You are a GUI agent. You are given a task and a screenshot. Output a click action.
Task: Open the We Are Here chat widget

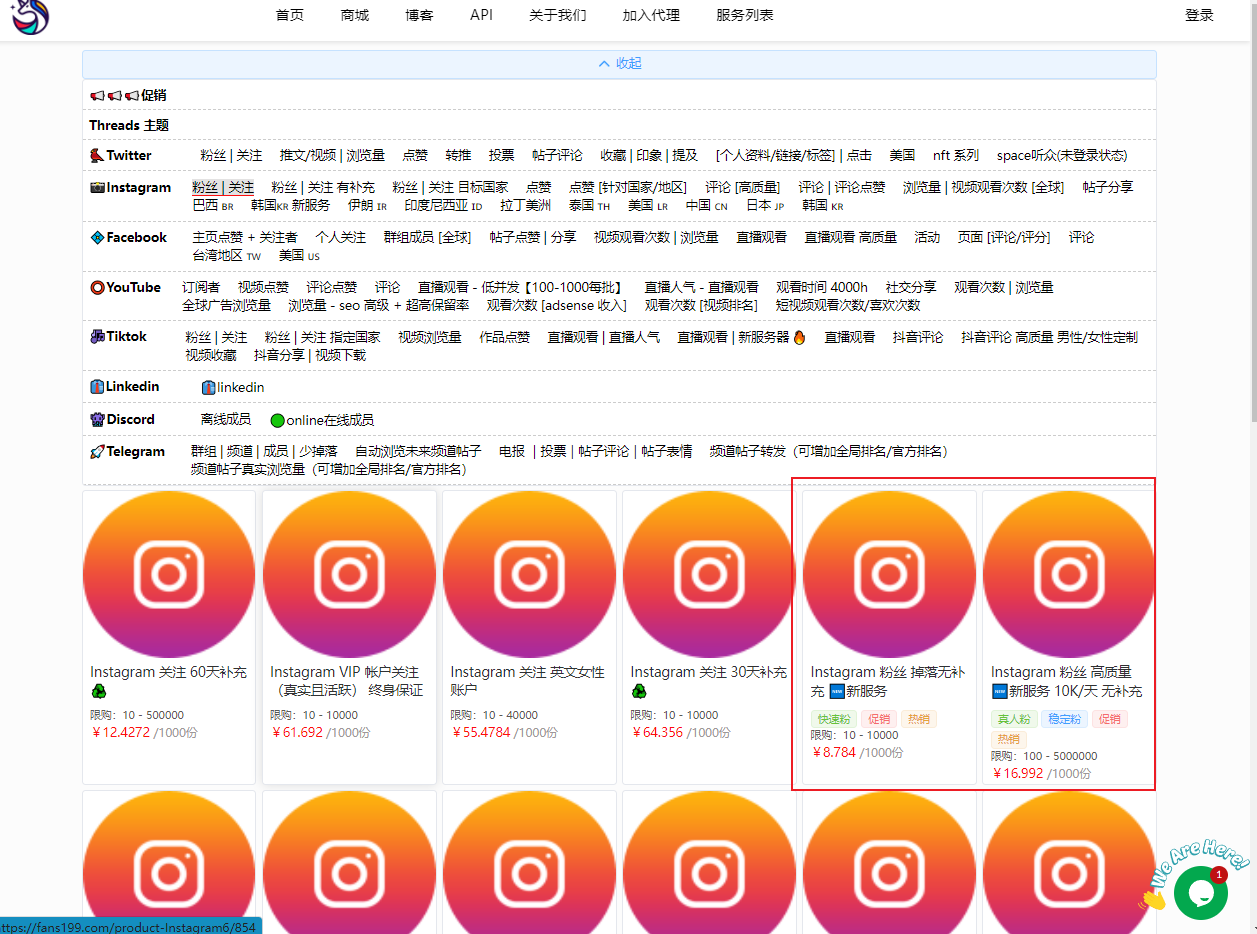1201,892
